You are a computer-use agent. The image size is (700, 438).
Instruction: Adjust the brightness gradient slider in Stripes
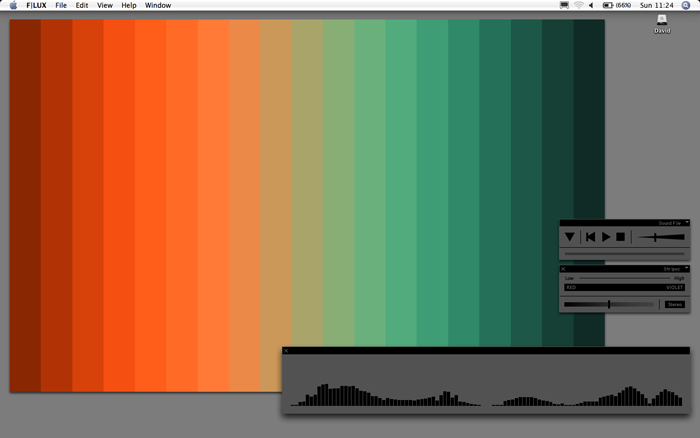click(x=609, y=305)
